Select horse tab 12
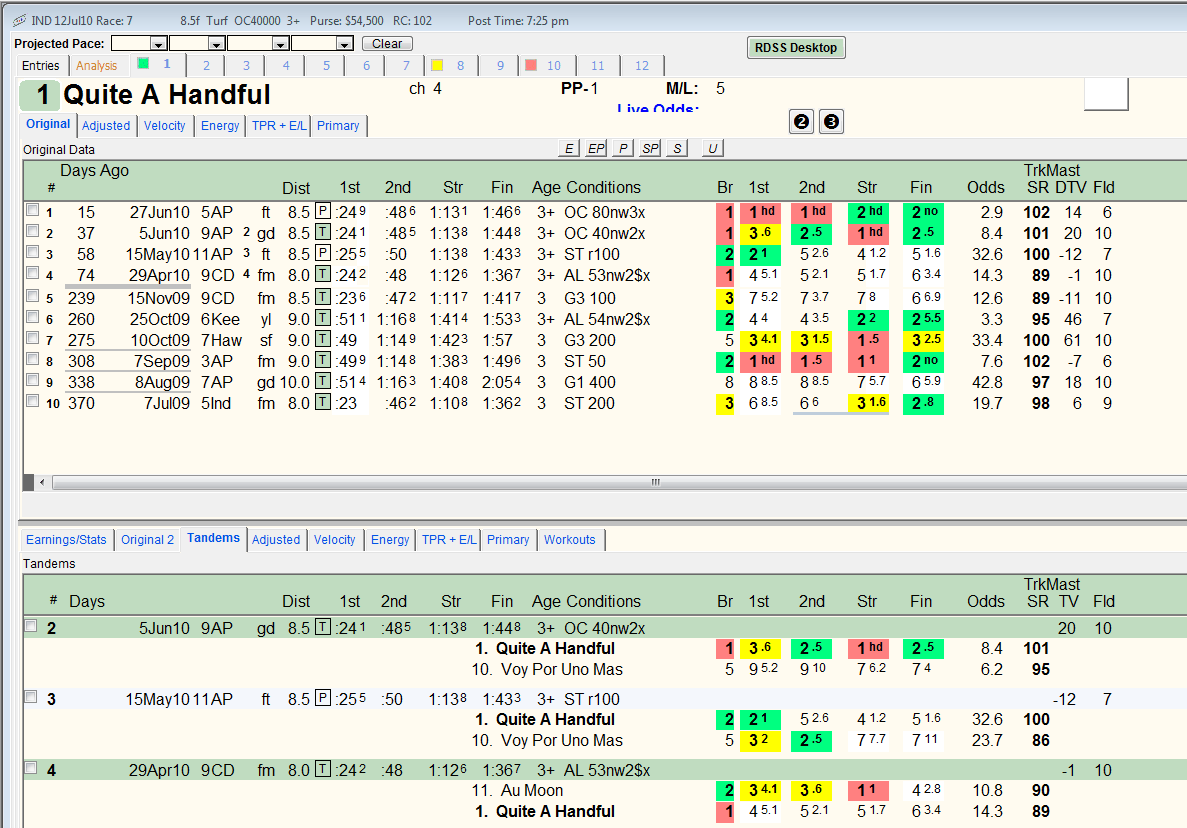The width and height of the screenshot is (1187, 828). (642, 66)
